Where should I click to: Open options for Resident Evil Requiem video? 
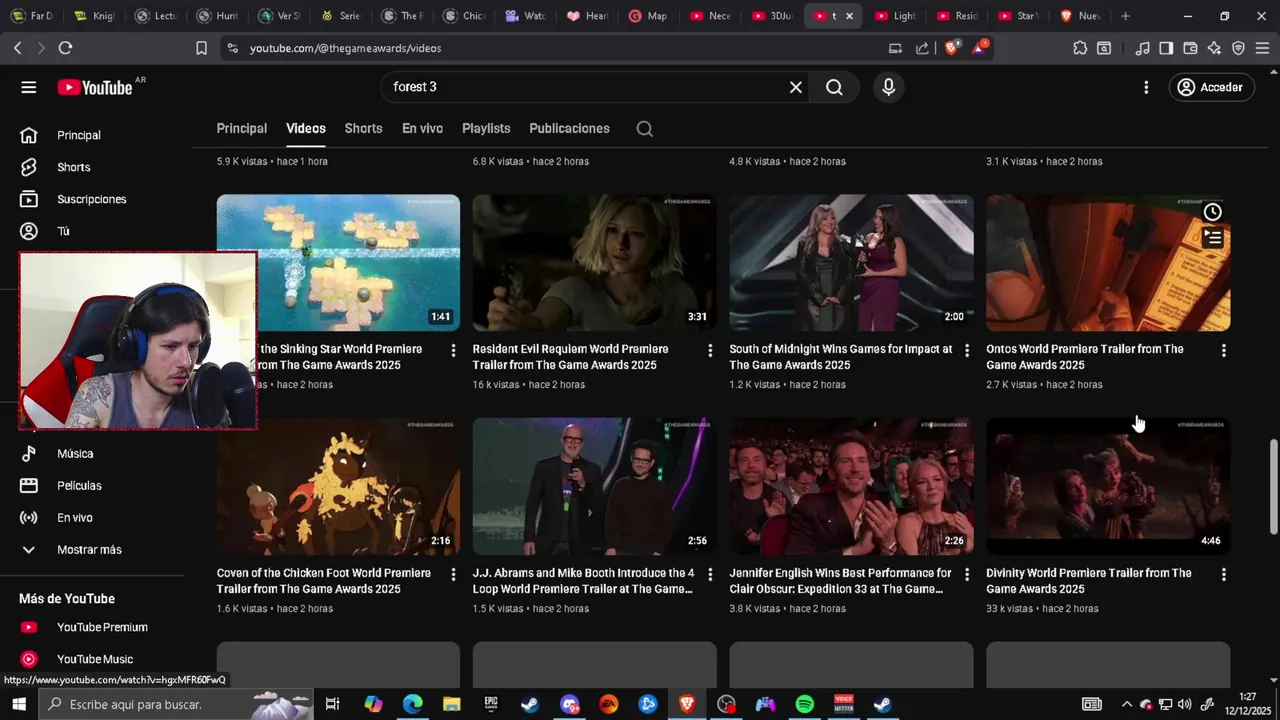(x=710, y=350)
